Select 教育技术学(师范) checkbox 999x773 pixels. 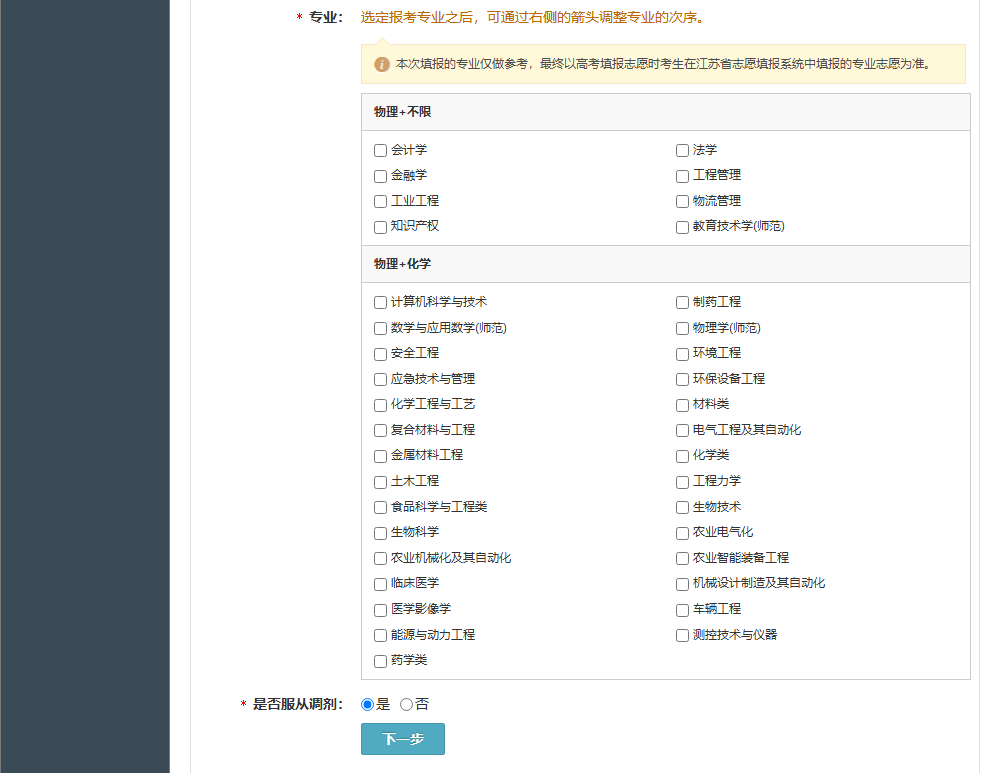682,227
